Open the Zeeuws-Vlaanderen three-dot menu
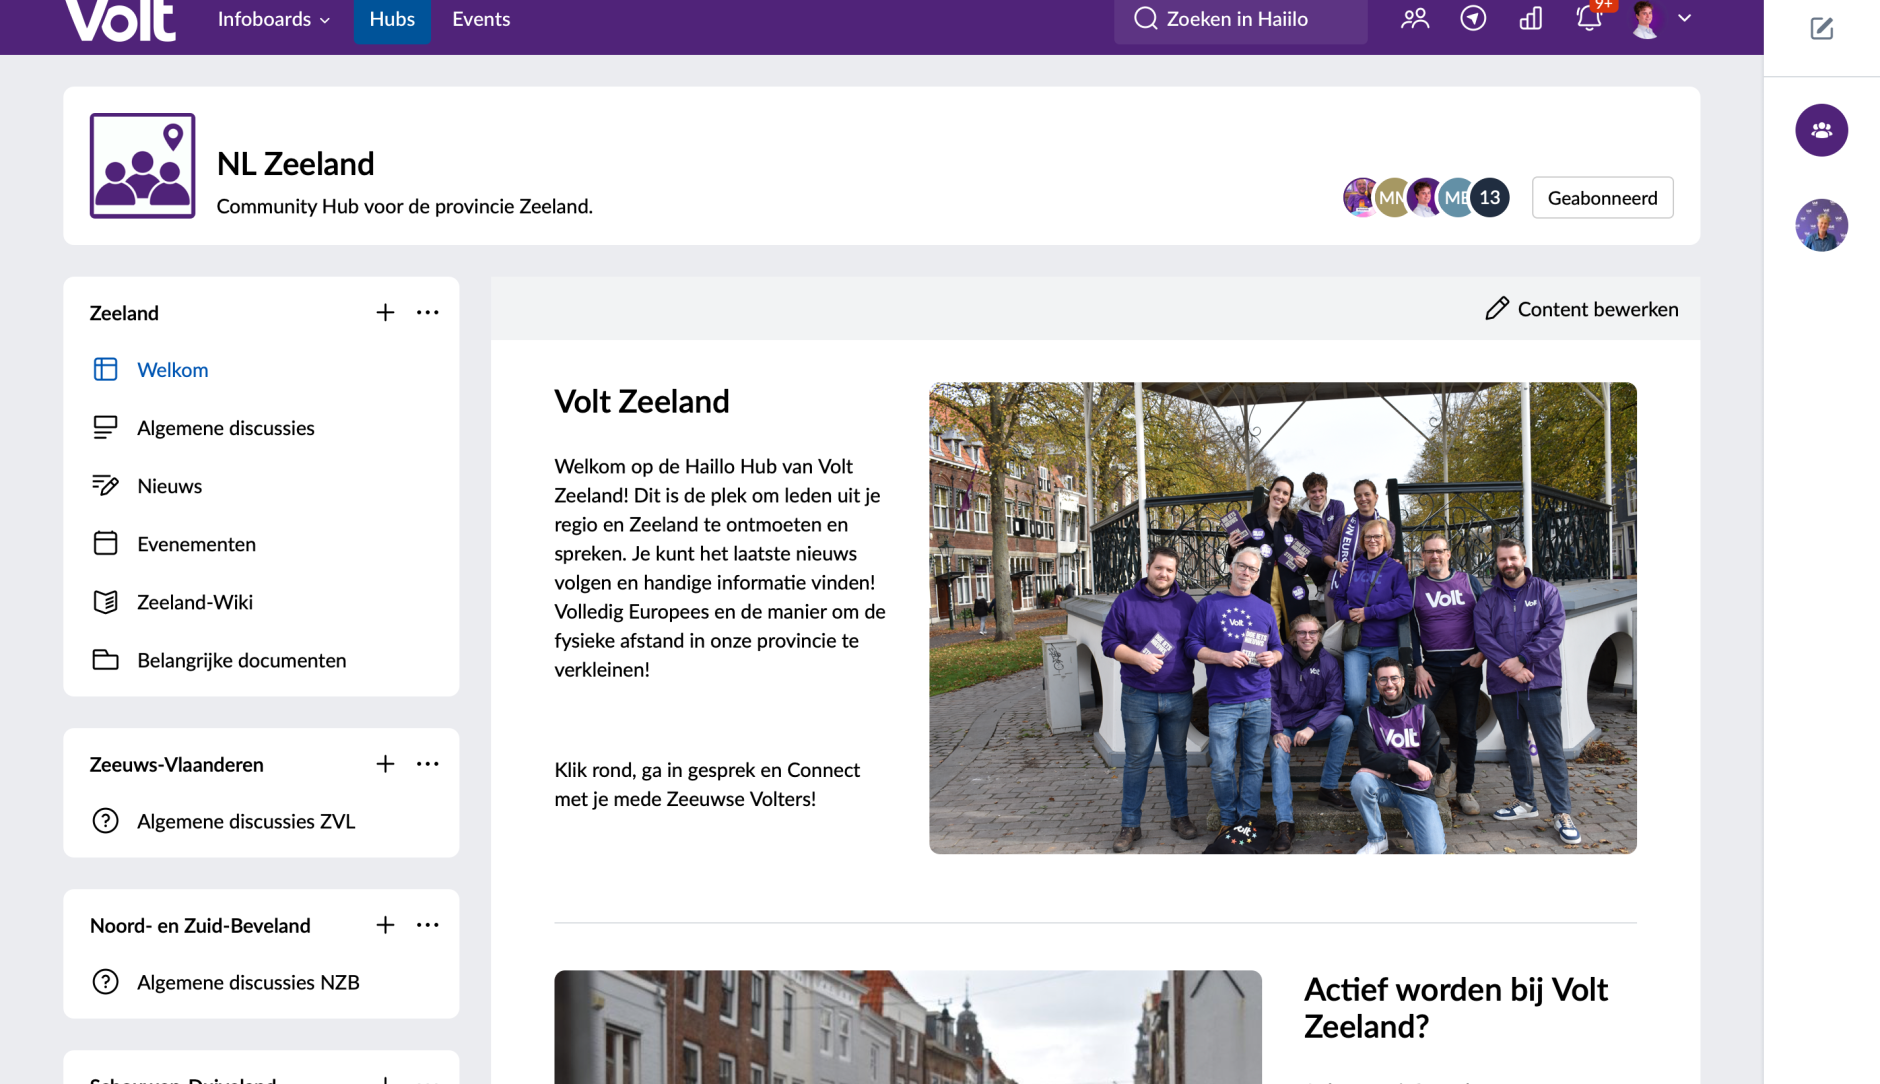 [x=428, y=763]
